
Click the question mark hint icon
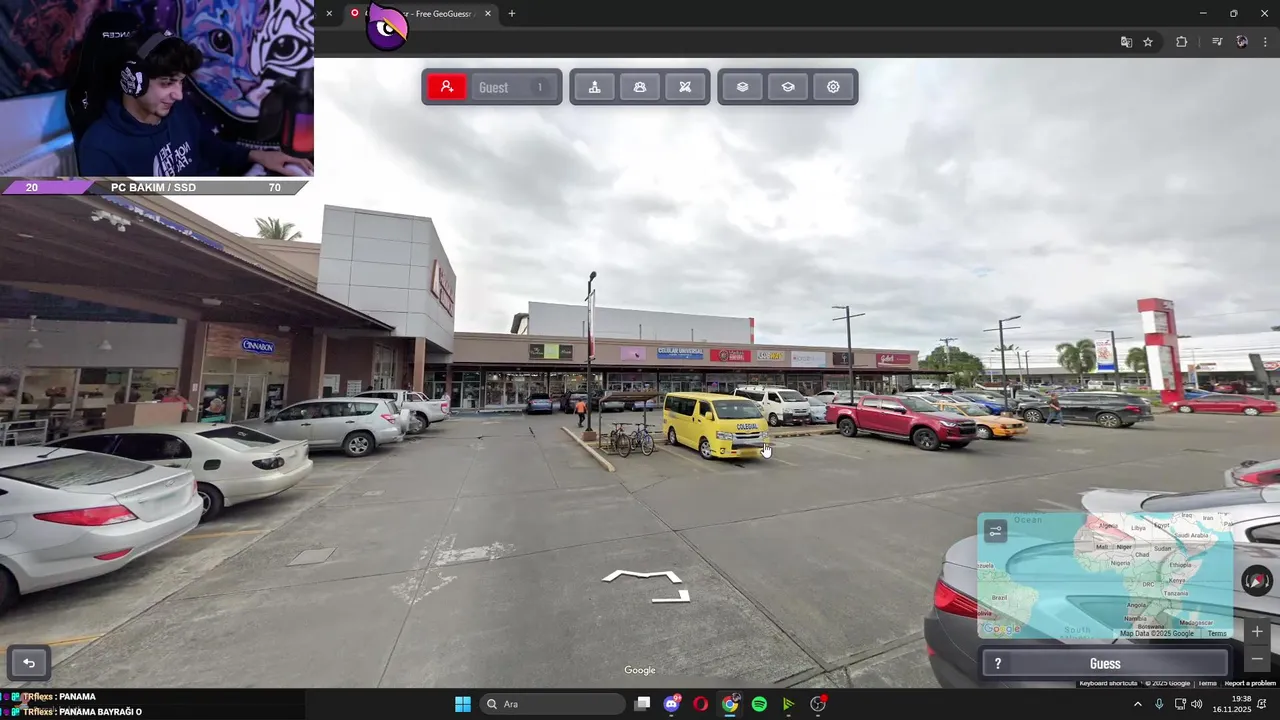click(997, 664)
